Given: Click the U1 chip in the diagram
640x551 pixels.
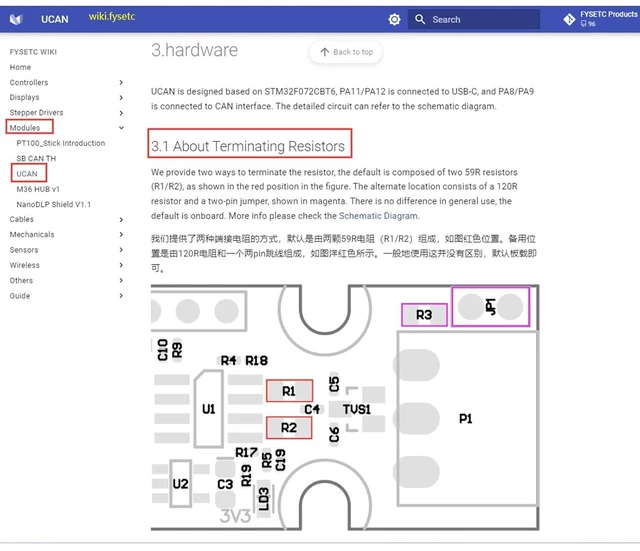Looking at the screenshot, I should pos(209,409).
